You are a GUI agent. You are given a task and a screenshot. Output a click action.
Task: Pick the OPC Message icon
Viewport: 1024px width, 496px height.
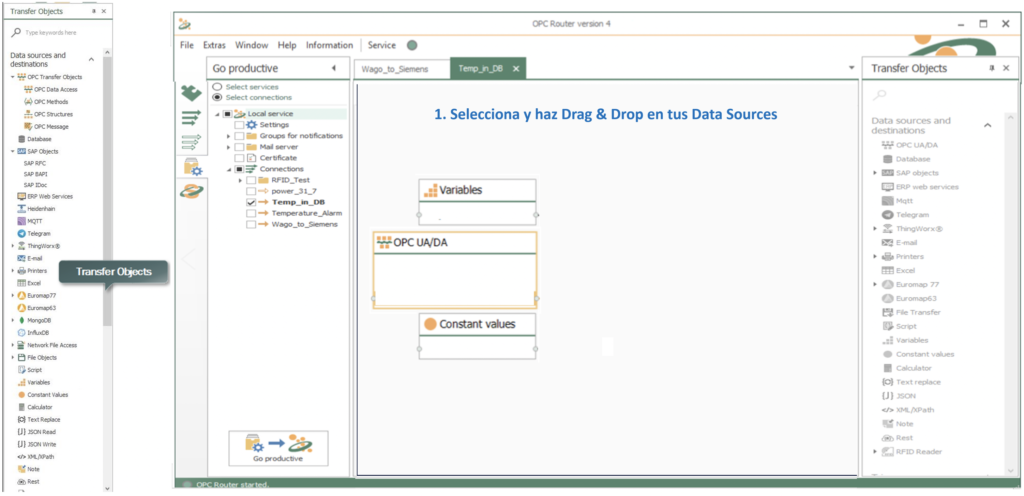tap(28, 127)
